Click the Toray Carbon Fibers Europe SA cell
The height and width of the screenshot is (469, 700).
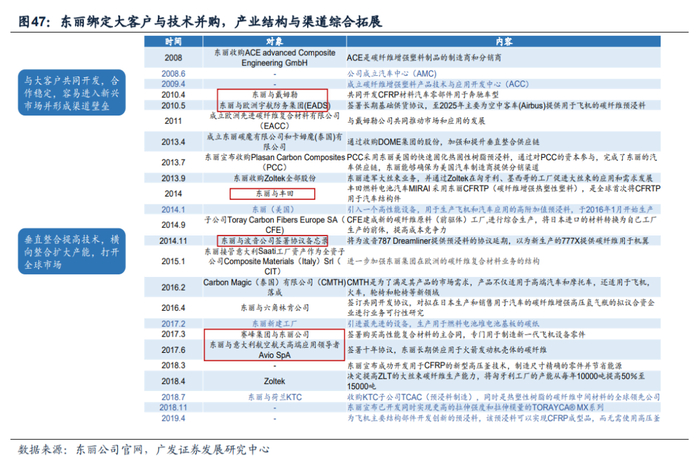click(275, 225)
